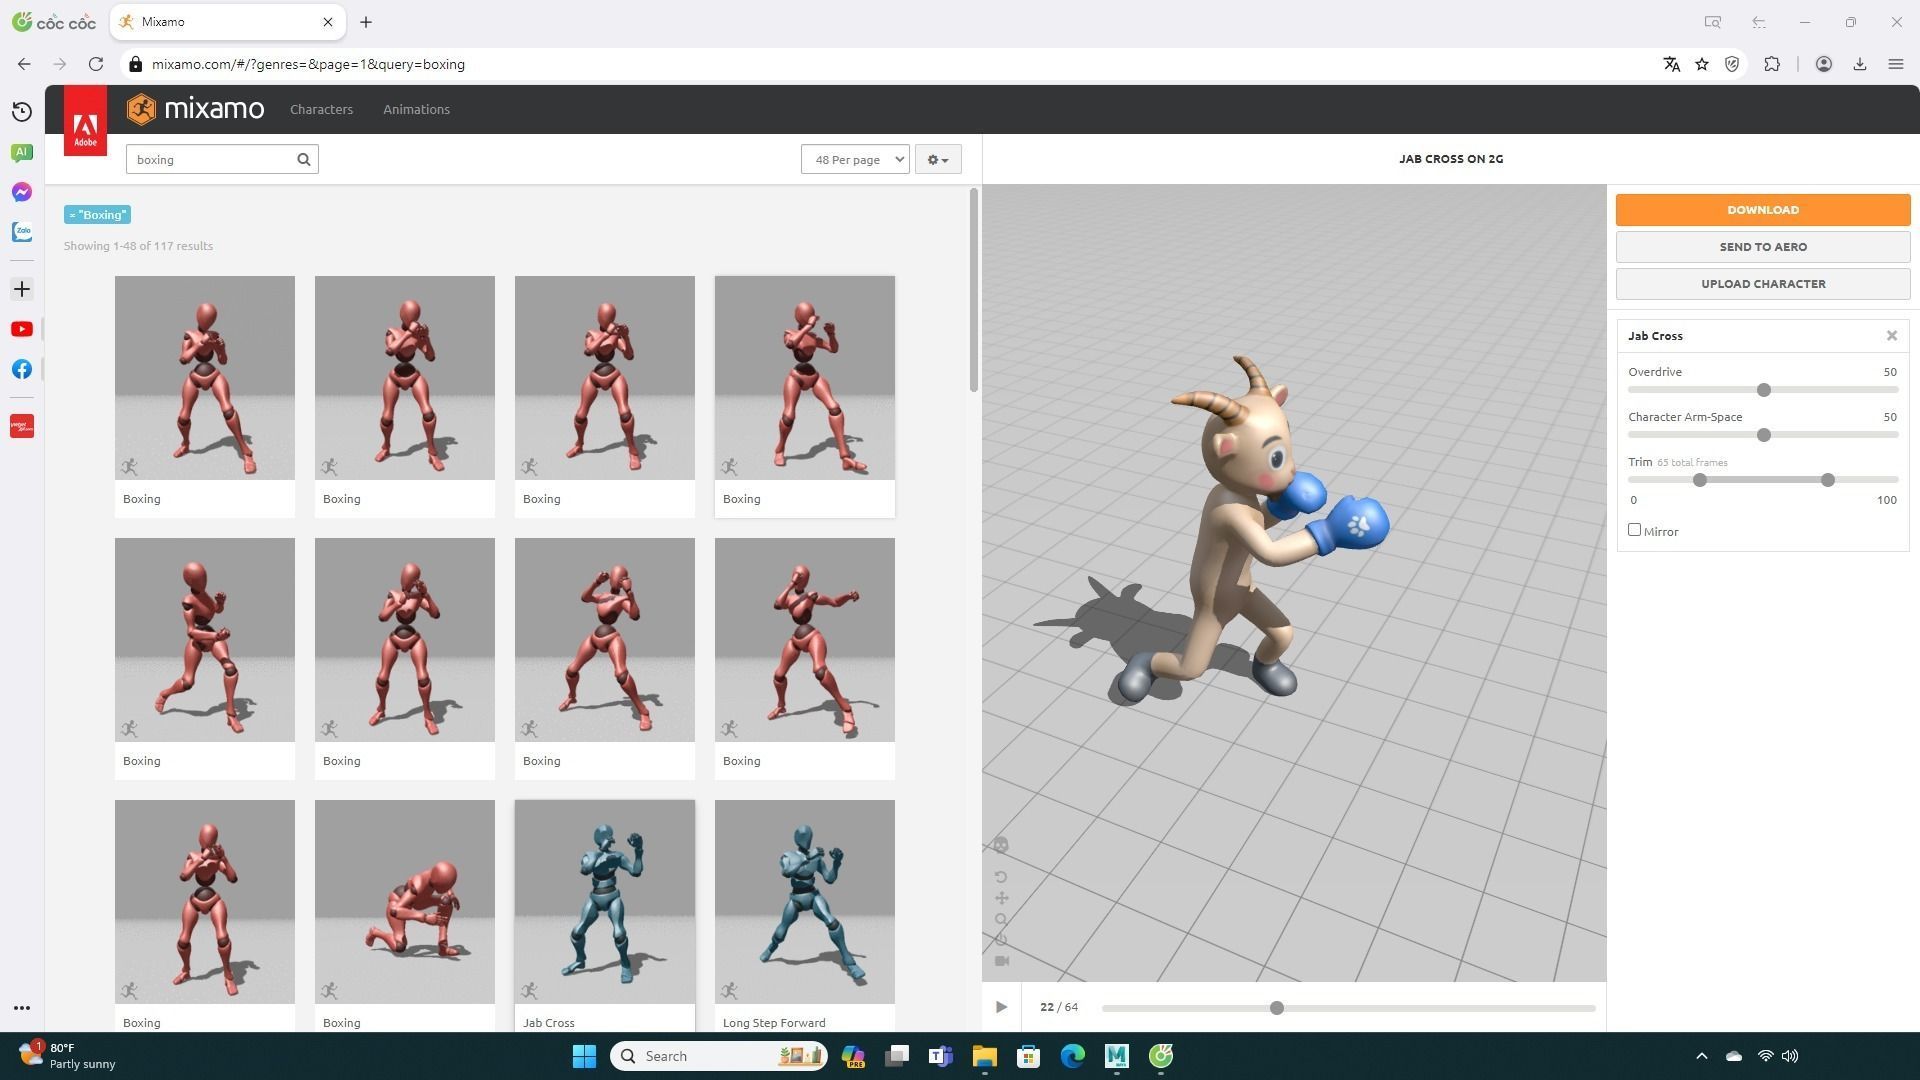The width and height of the screenshot is (1920, 1080).
Task: Open a new browser tab
Action: pyautogui.click(x=366, y=22)
